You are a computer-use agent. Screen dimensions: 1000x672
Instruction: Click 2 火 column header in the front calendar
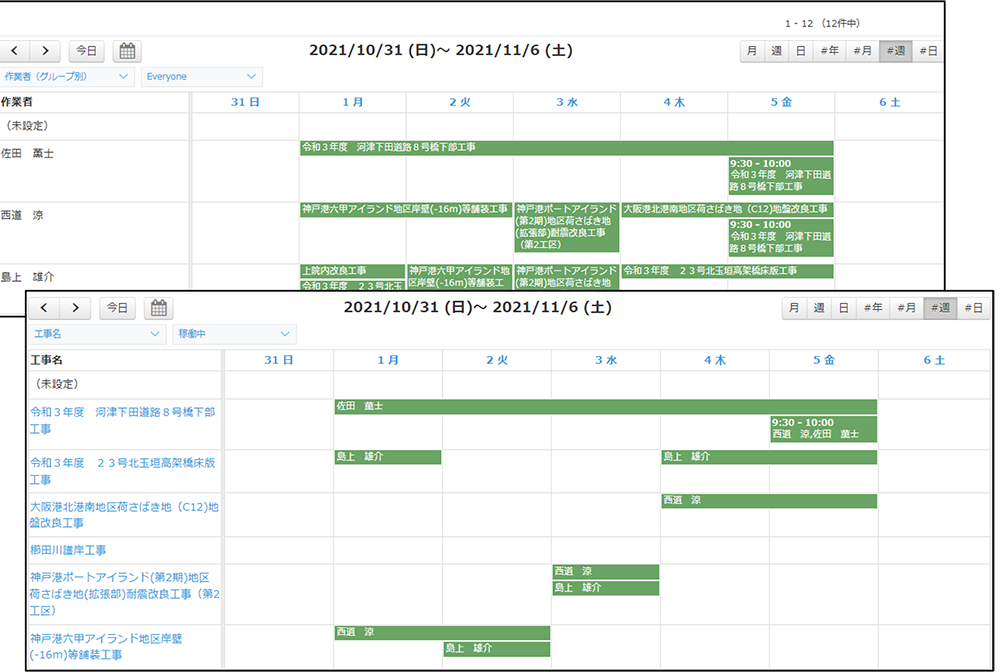497,360
